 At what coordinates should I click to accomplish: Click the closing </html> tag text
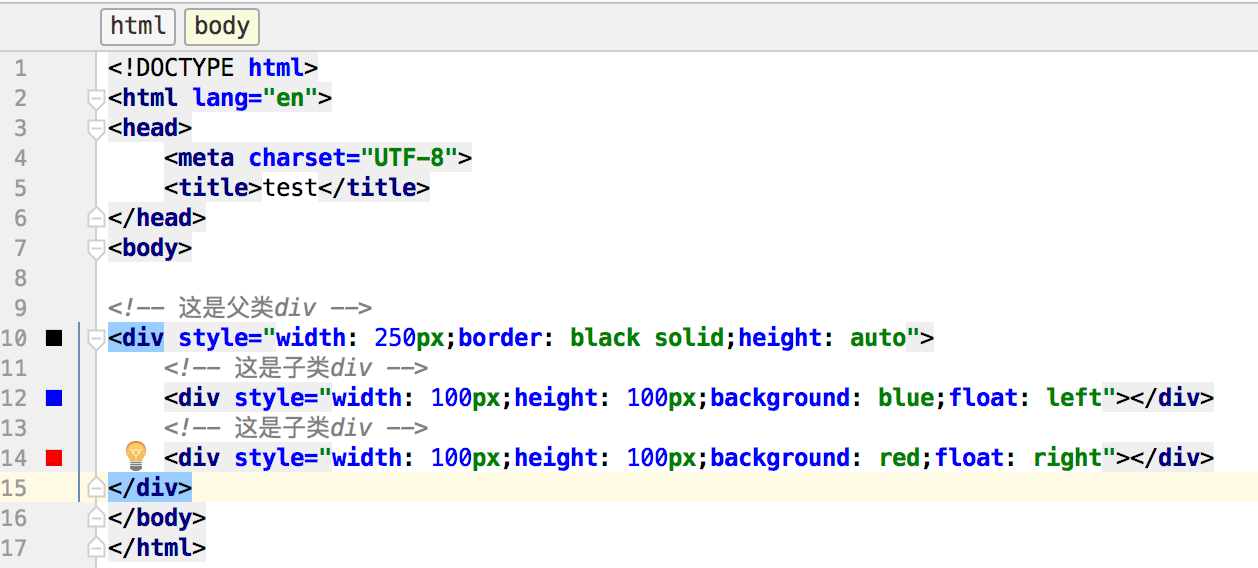click(x=157, y=548)
